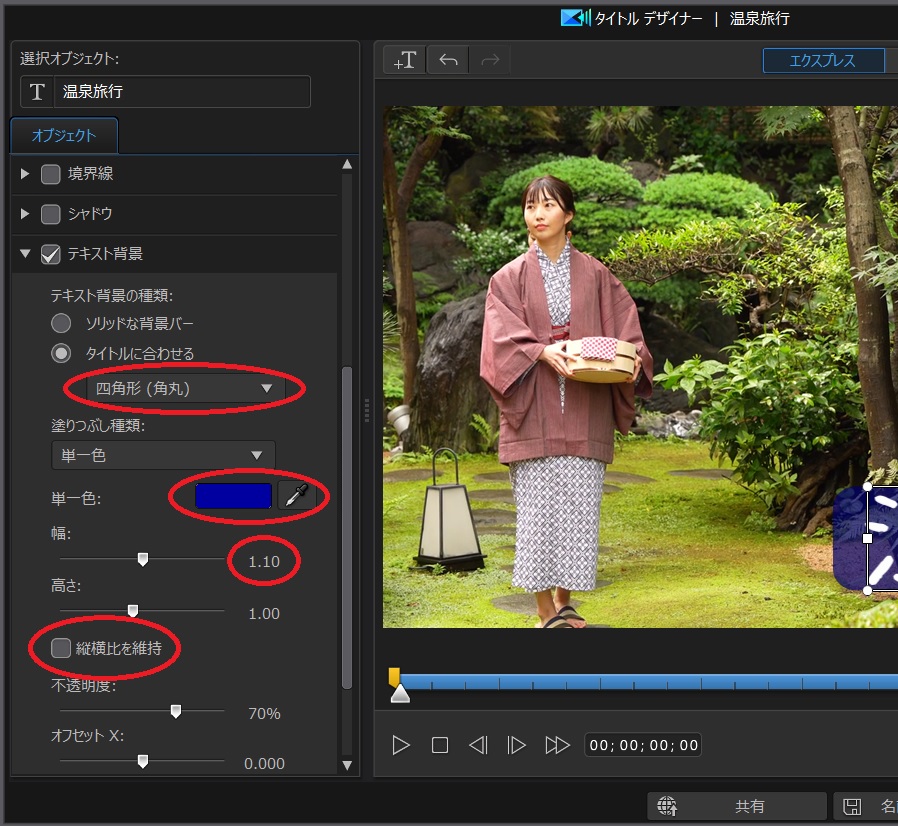The height and width of the screenshot is (826, 898).
Task: Click the 選択オブジェクト label
Action: [x=69, y=58]
